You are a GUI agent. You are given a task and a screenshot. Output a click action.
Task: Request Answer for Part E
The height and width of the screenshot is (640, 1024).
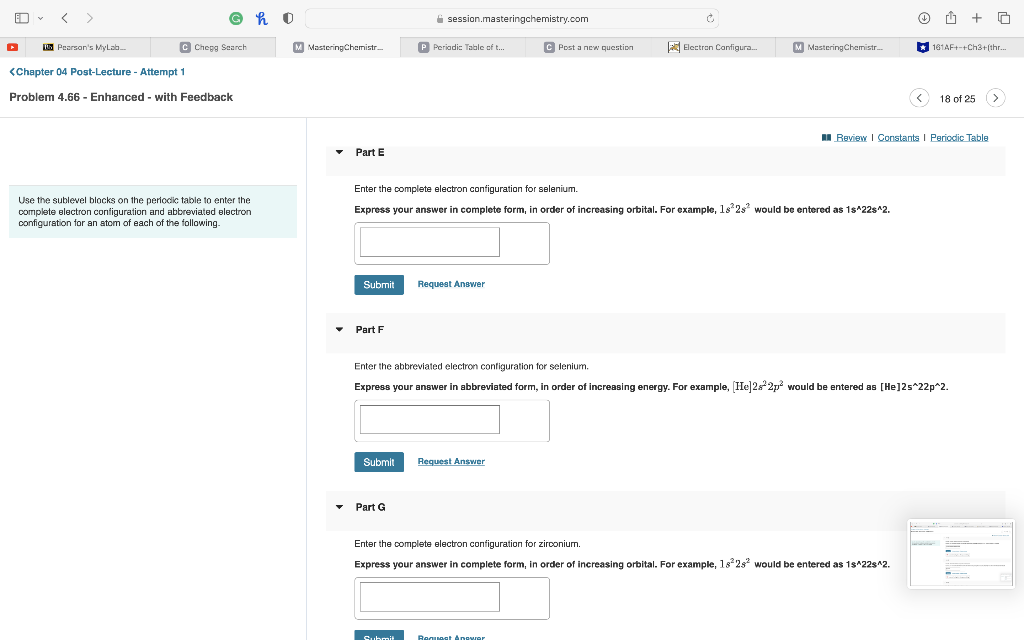pyautogui.click(x=451, y=284)
